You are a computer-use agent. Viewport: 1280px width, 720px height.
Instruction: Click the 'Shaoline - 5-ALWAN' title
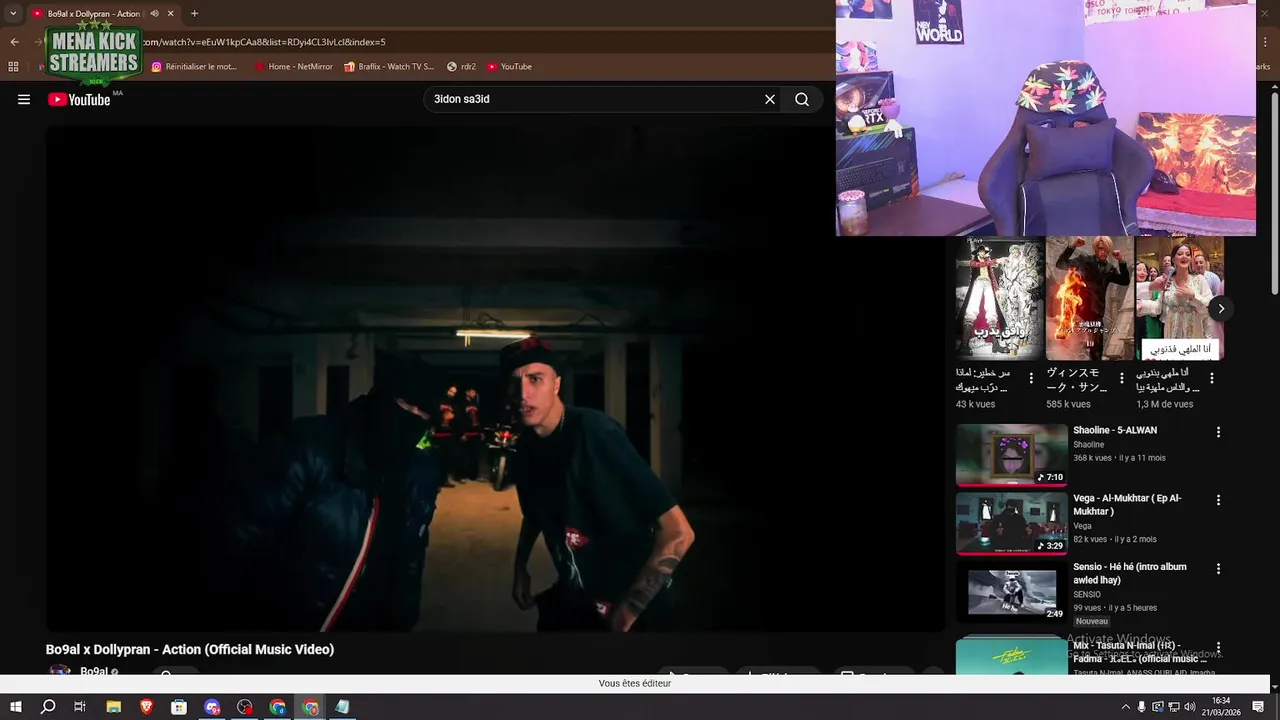(1115, 430)
